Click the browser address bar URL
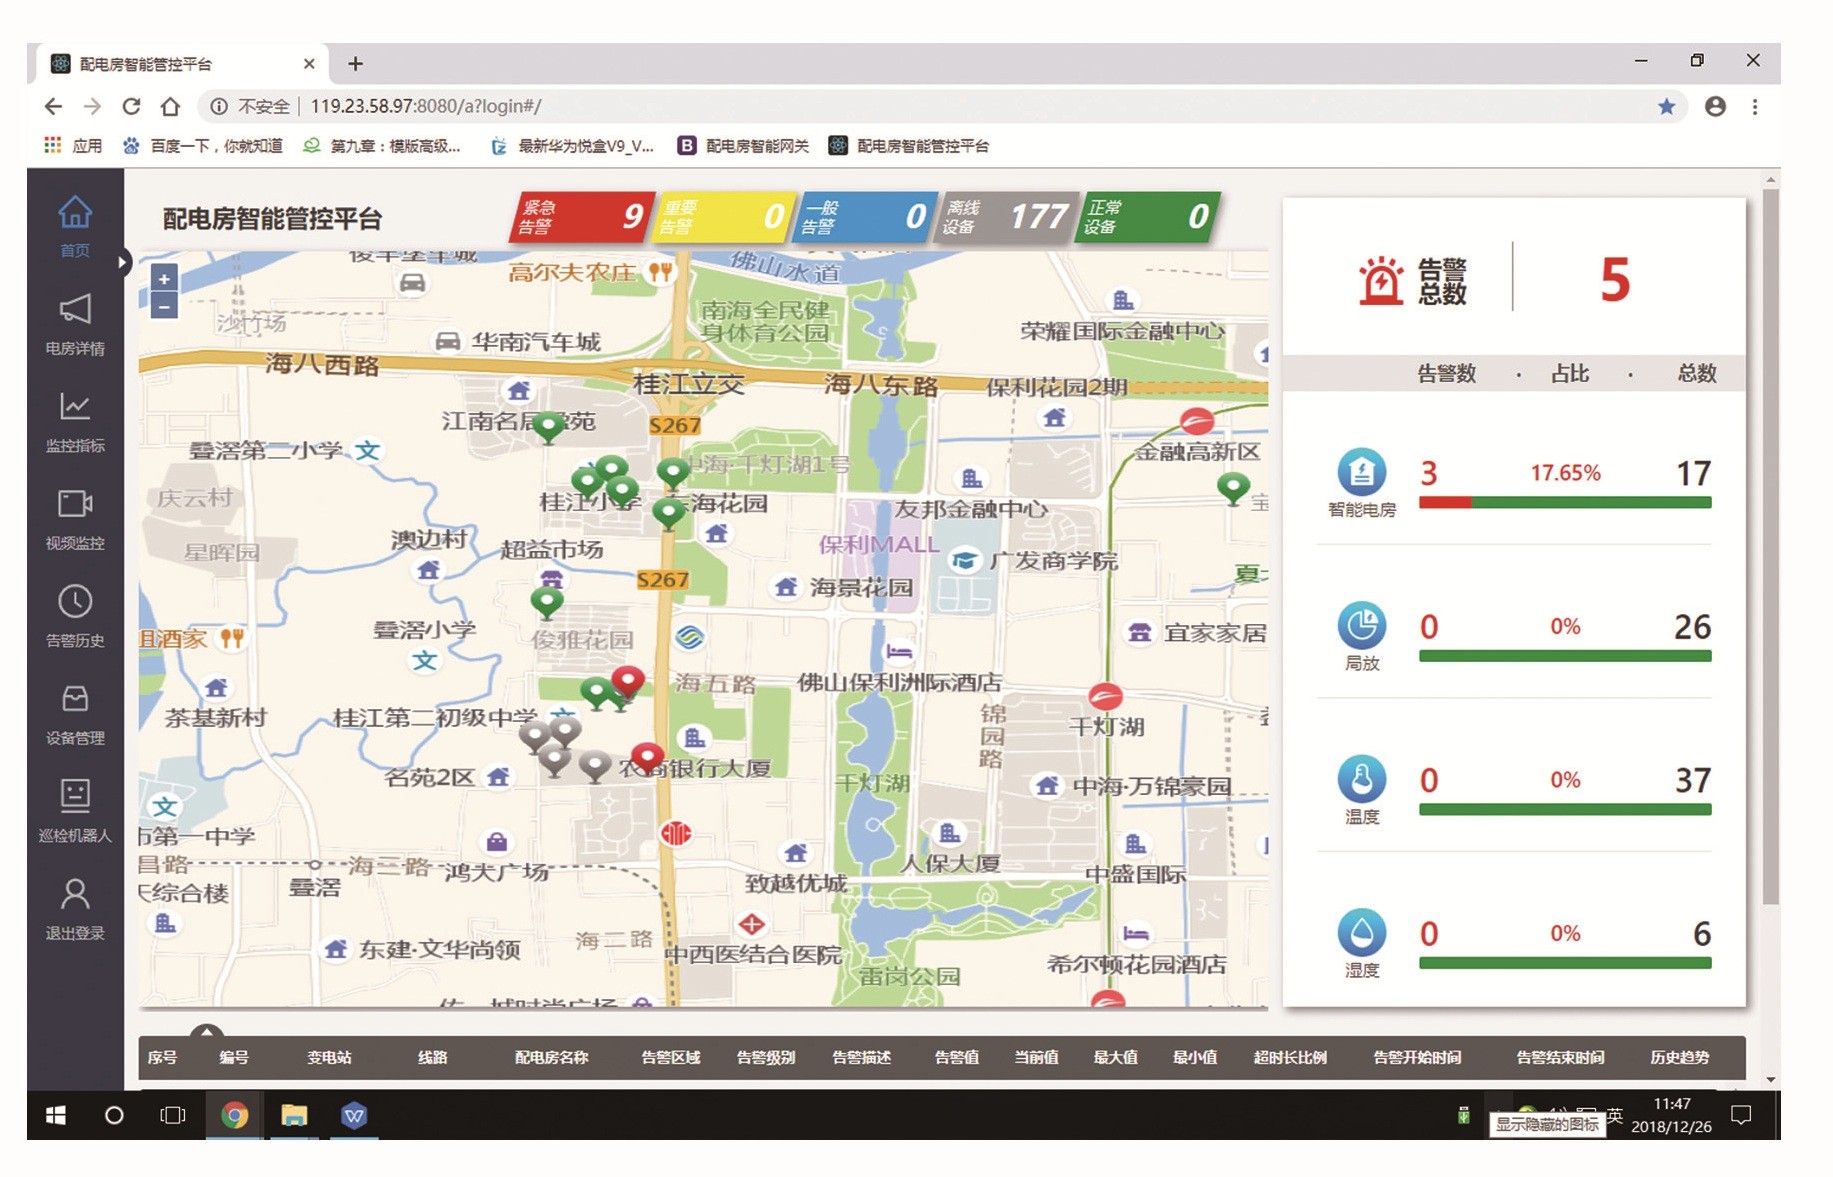The height and width of the screenshot is (1177, 1833). (x=426, y=106)
